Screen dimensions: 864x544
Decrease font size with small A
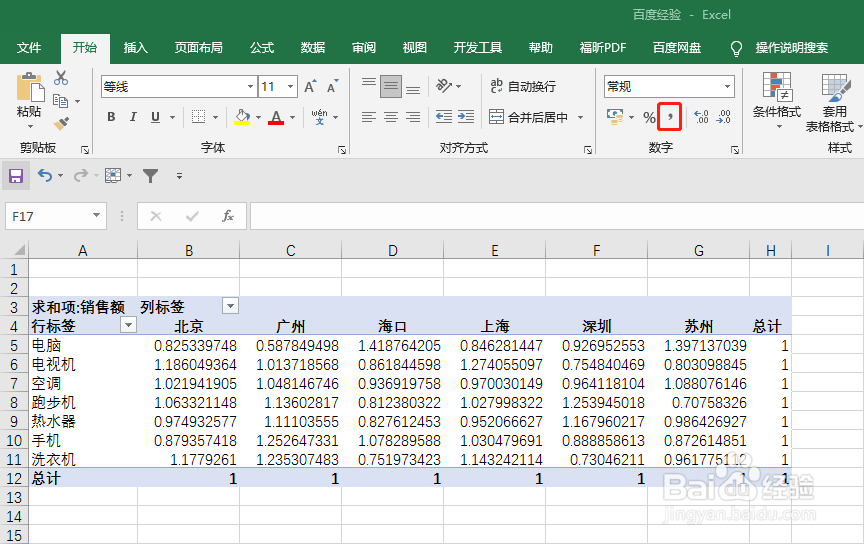pyautogui.click(x=332, y=87)
